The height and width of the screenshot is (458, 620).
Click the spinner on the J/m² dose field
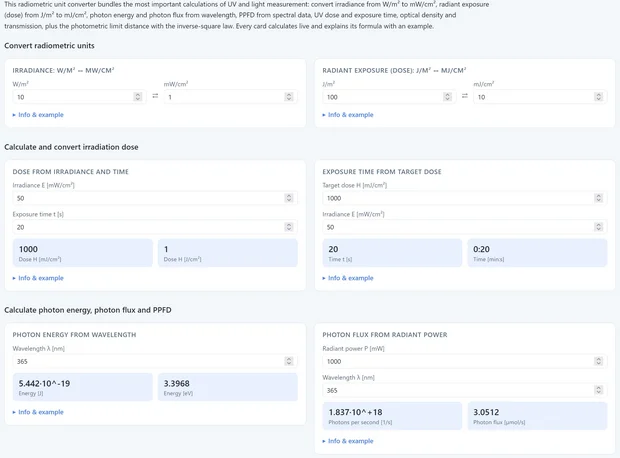[447, 97]
